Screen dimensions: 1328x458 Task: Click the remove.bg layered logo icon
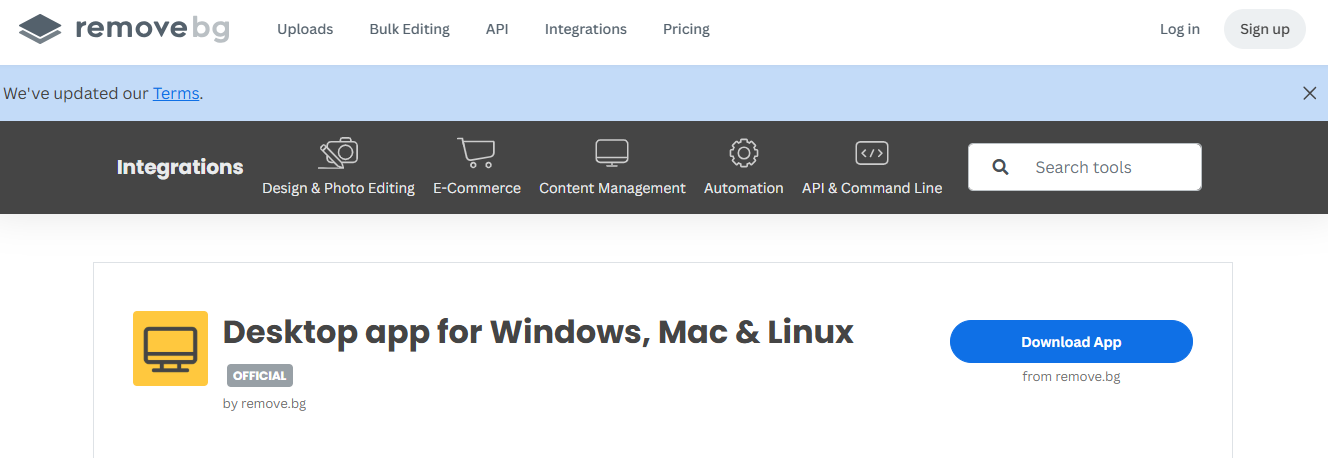40,29
